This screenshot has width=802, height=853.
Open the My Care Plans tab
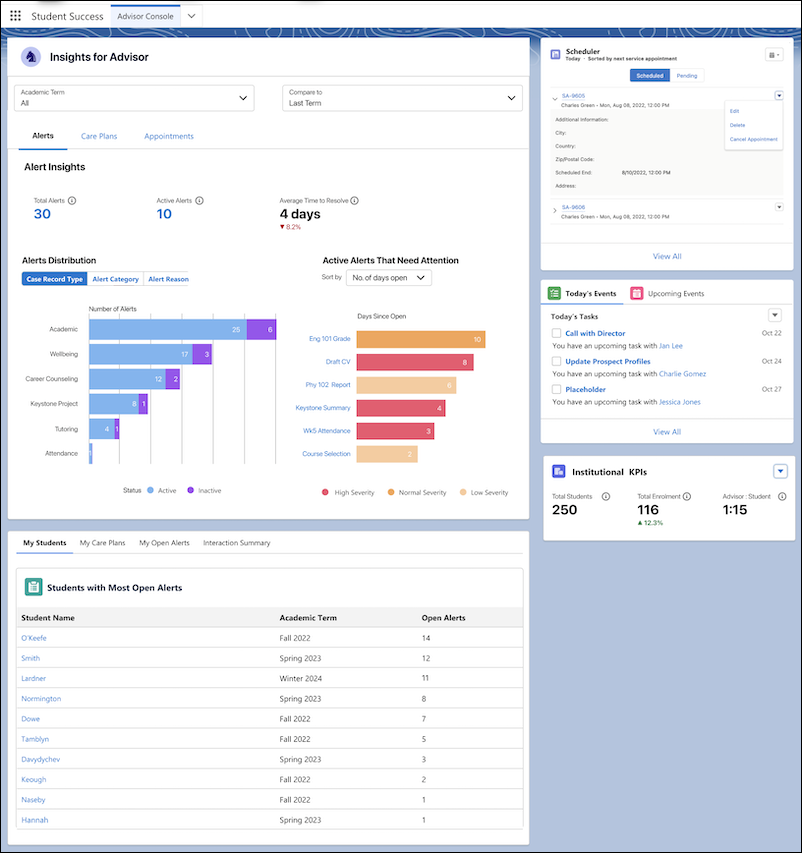102,543
